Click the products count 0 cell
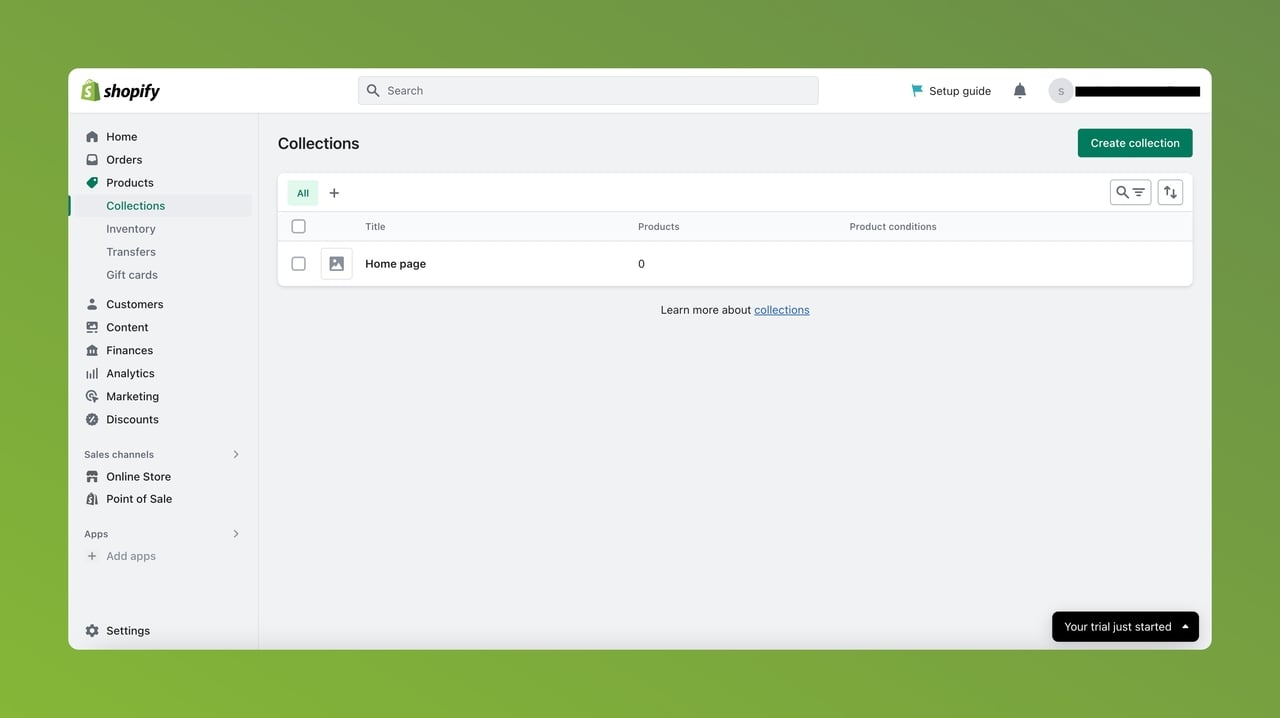The height and width of the screenshot is (718, 1280). pyautogui.click(x=641, y=264)
